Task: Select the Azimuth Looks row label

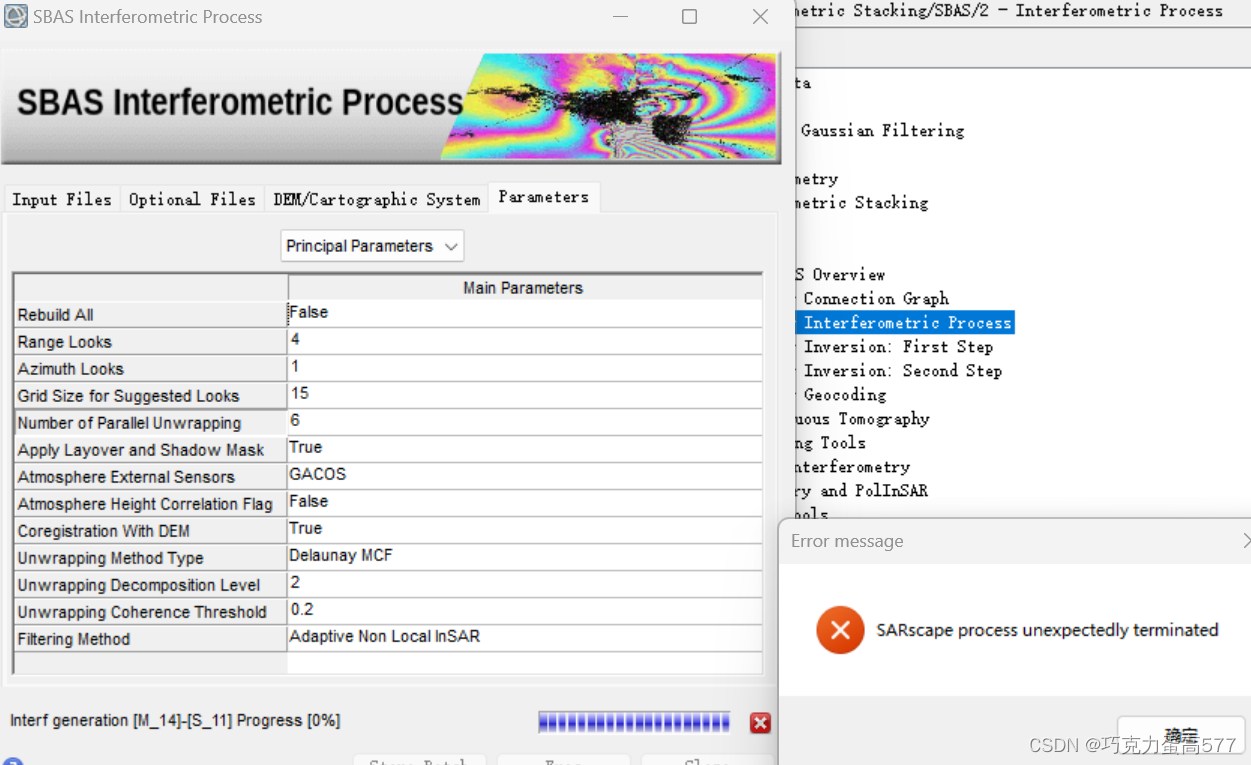Action: (151, 368)
